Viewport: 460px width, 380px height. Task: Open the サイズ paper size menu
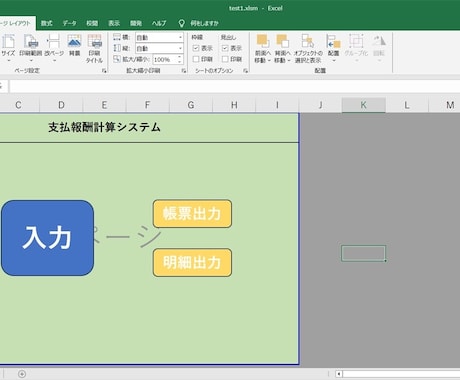coord(8,49)
